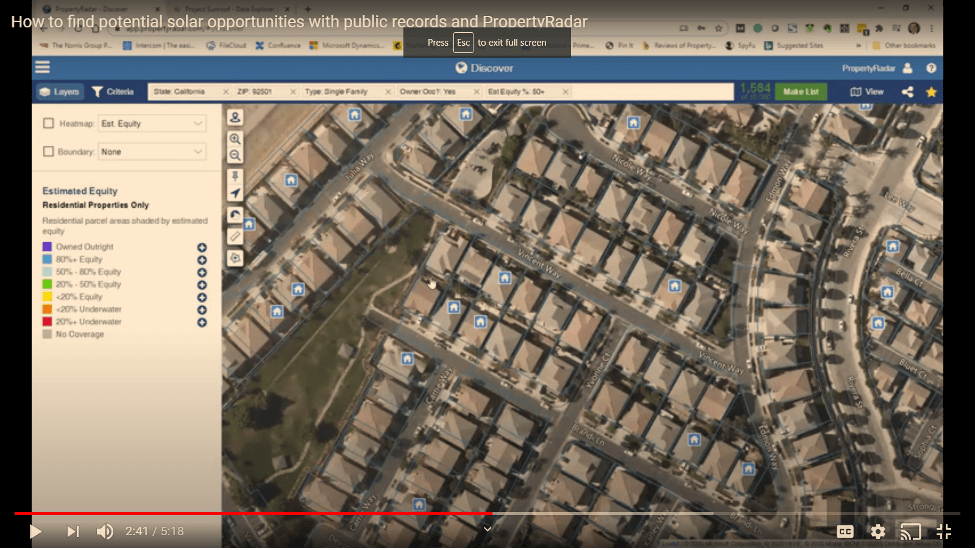Open the View menu
Screen dimensions: 977x550
click(867, 92)
